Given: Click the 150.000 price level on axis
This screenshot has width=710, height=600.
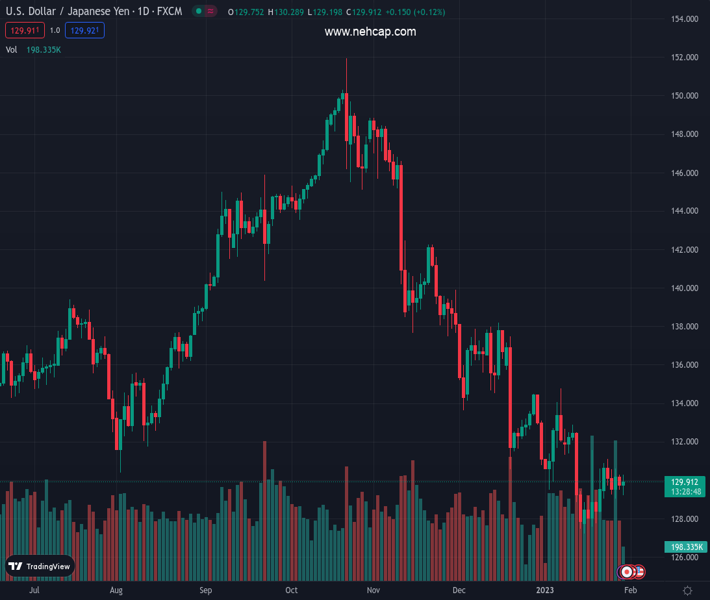Looking at the screenshot, I should (x=685, y=96).
